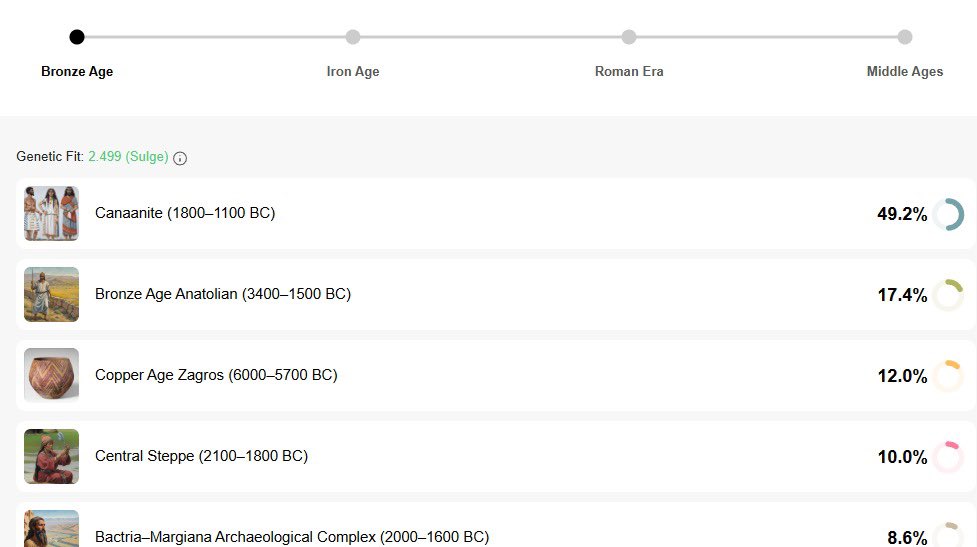Image resolution: width=977 pixels, height=547 pixels.
Task: Click the 10.0% progress ring
Action: pos(948,457)
